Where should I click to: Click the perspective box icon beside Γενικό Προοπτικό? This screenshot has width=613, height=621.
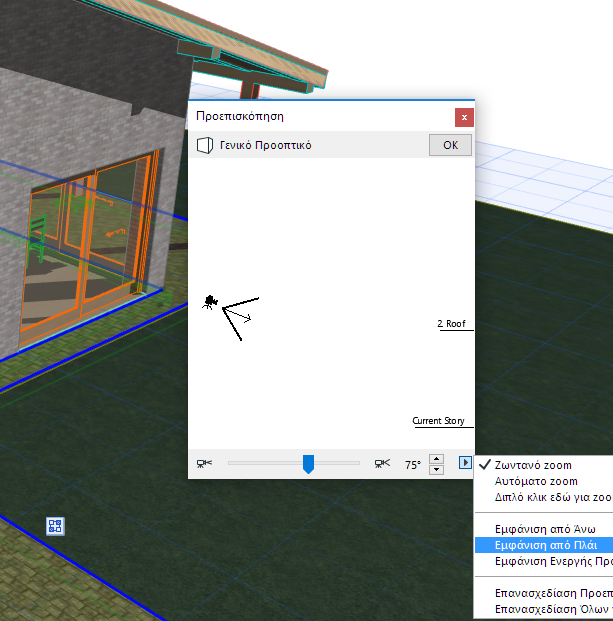pos(205,145)
